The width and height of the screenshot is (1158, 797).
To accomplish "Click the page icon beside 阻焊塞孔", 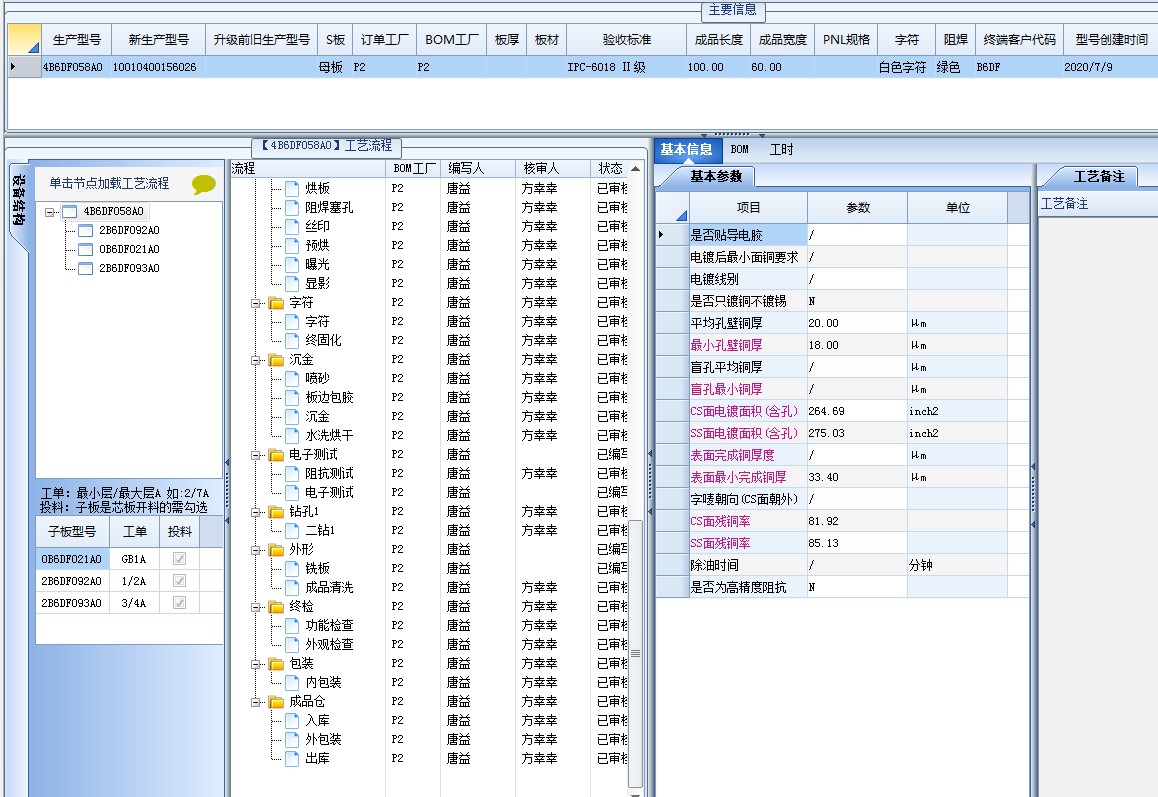I will (292, 208).
